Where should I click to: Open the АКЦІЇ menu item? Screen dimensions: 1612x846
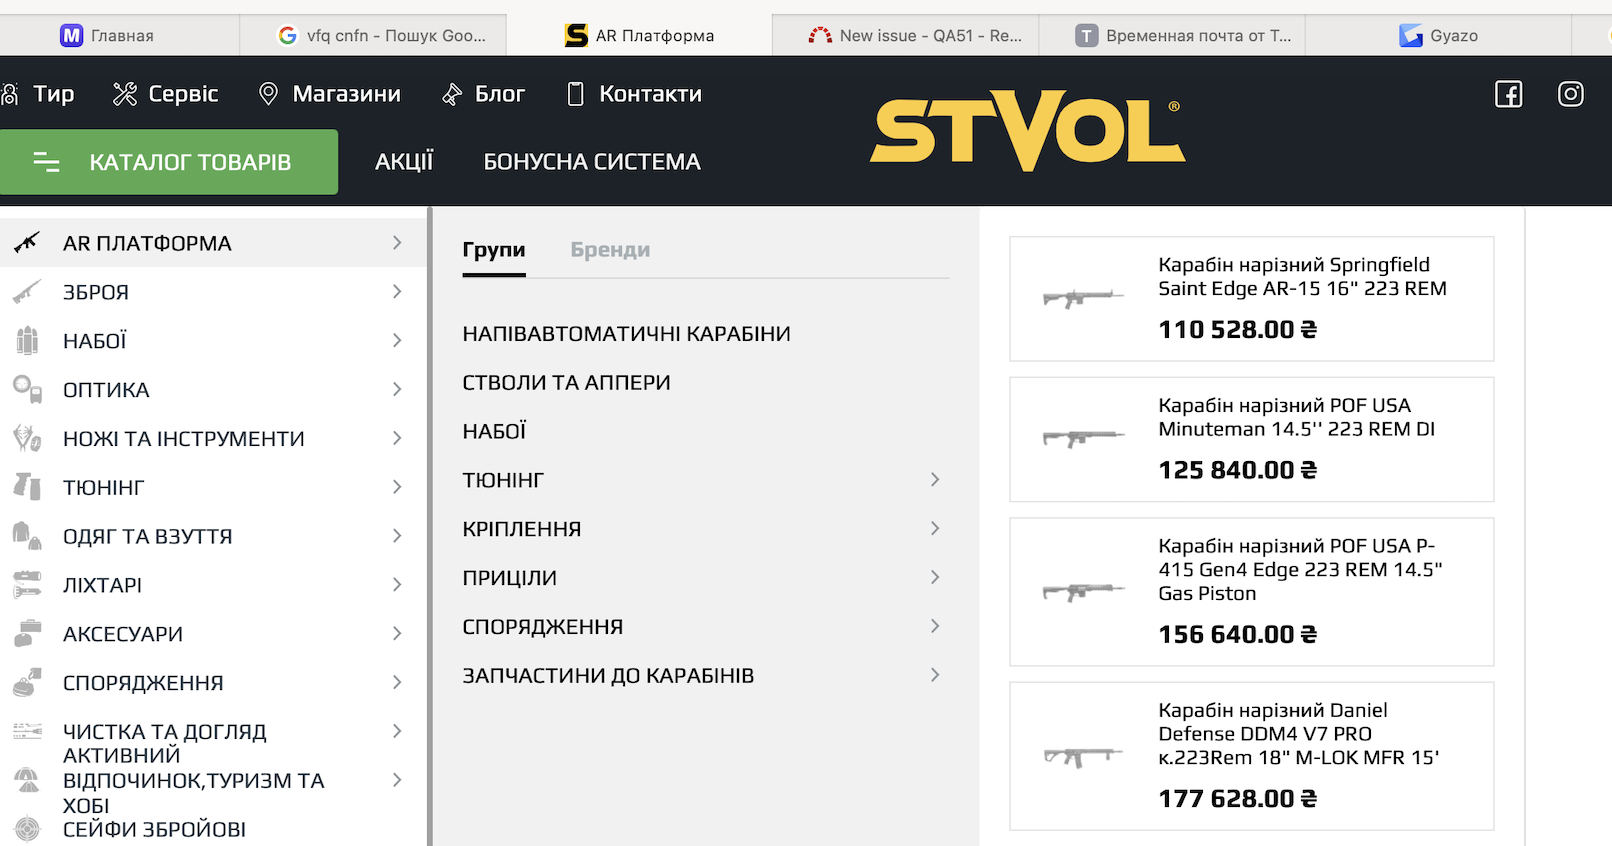pyautogui.click(x=404, y=162)
